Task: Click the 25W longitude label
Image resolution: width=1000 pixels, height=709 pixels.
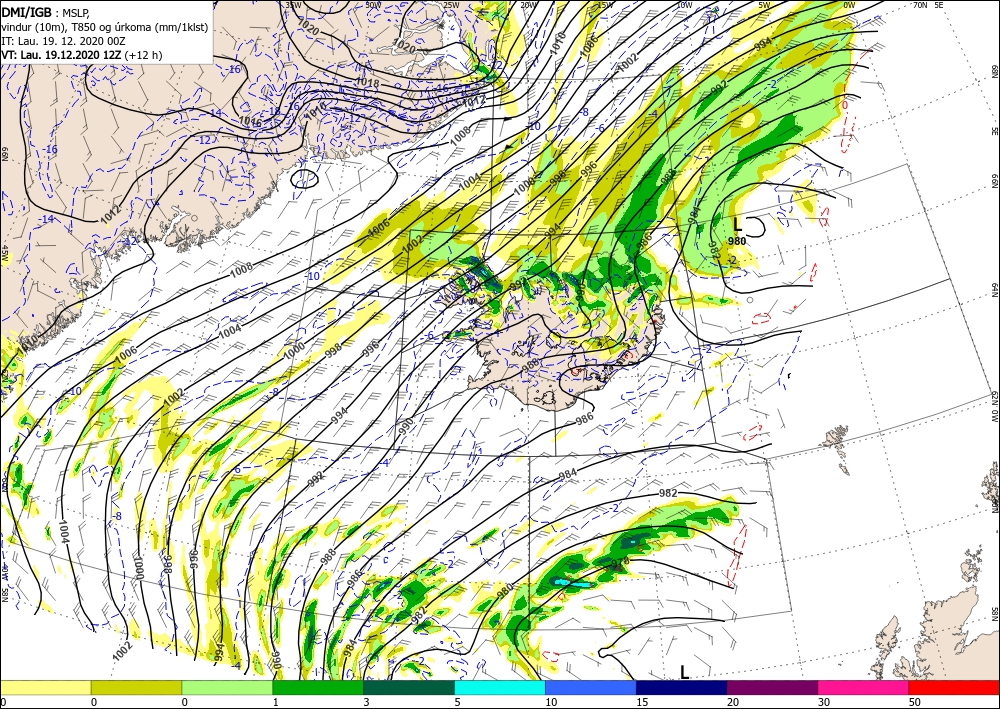Action: click(x=452, y=5)
